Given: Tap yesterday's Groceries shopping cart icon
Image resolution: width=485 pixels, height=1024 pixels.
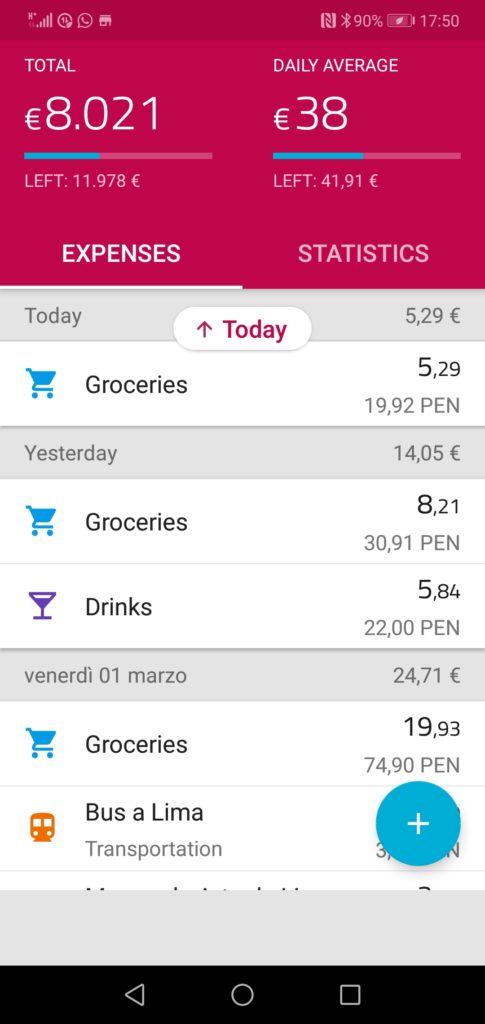Looking at the screenshot, I should (40, 520).
